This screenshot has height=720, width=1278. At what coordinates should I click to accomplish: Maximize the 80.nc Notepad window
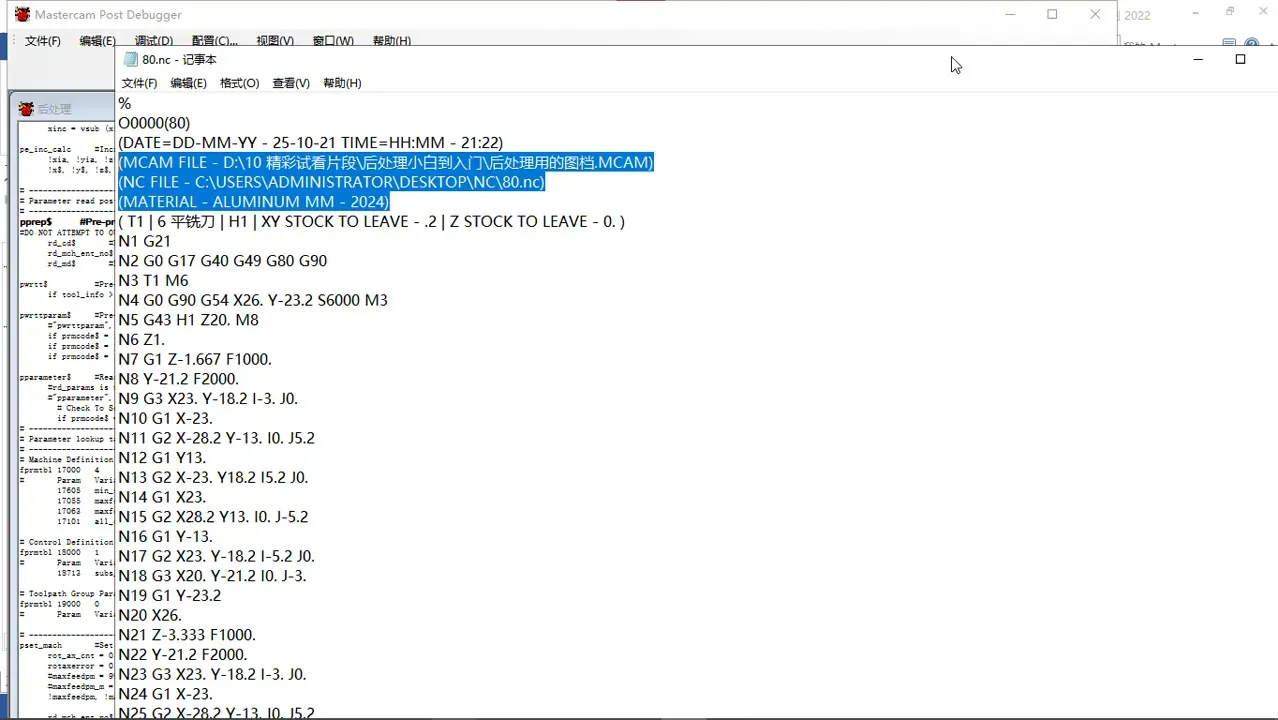1240,60
